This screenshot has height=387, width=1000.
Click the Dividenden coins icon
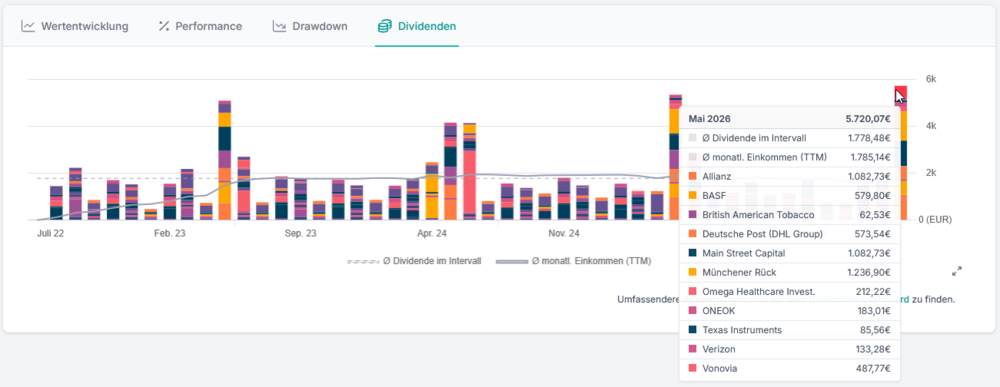click(x=385, y=26)
